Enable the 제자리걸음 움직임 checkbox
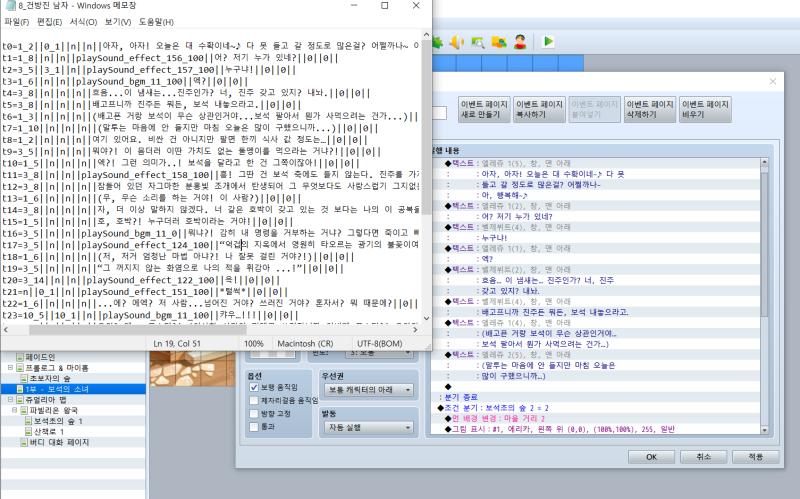The image size is (800, 499). coord(254,401)
